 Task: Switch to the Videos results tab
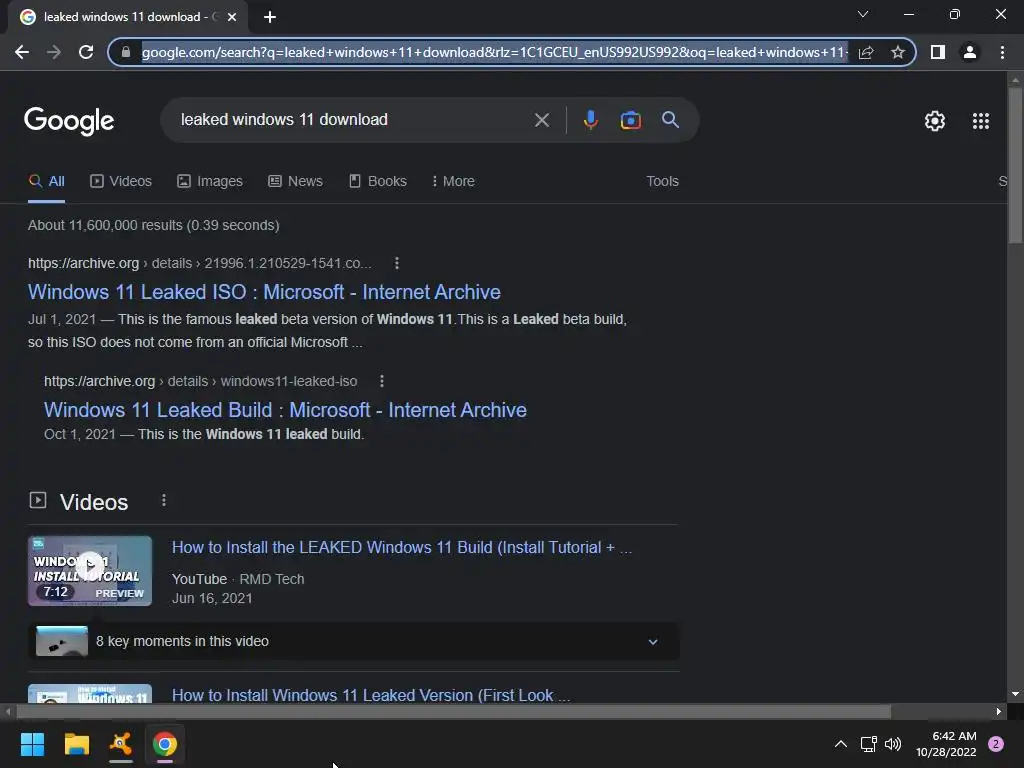(x=121, y=181)
